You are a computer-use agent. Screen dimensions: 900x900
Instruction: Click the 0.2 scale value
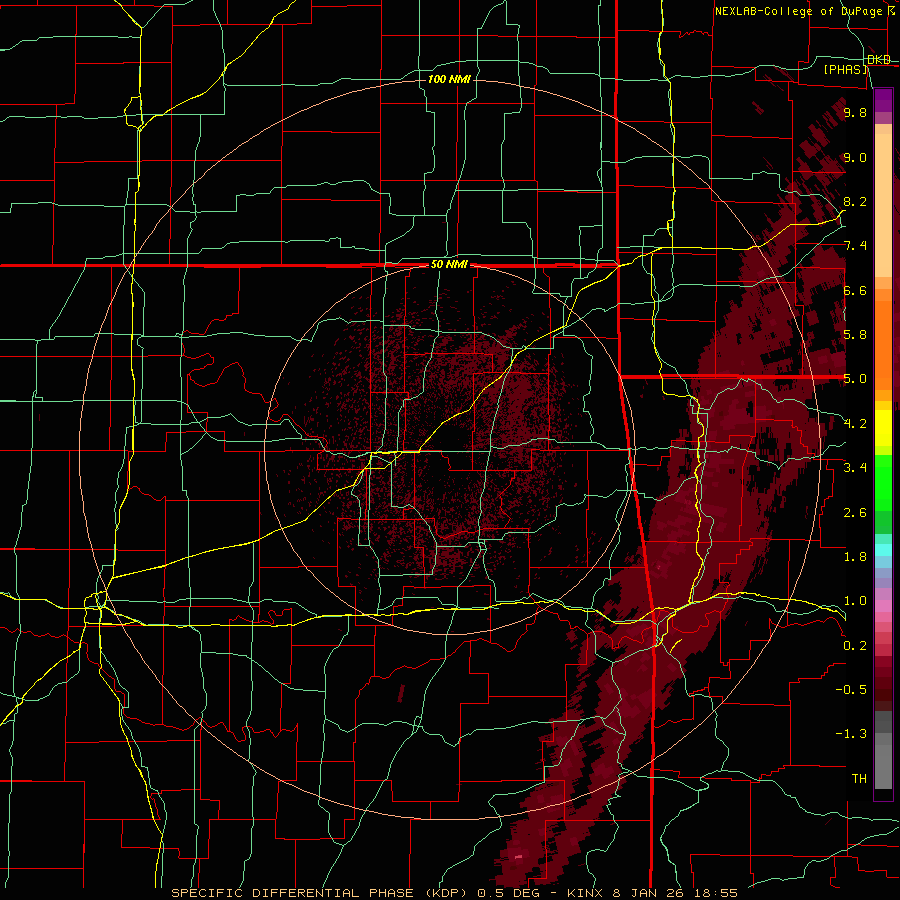click(x=855, y=646)
